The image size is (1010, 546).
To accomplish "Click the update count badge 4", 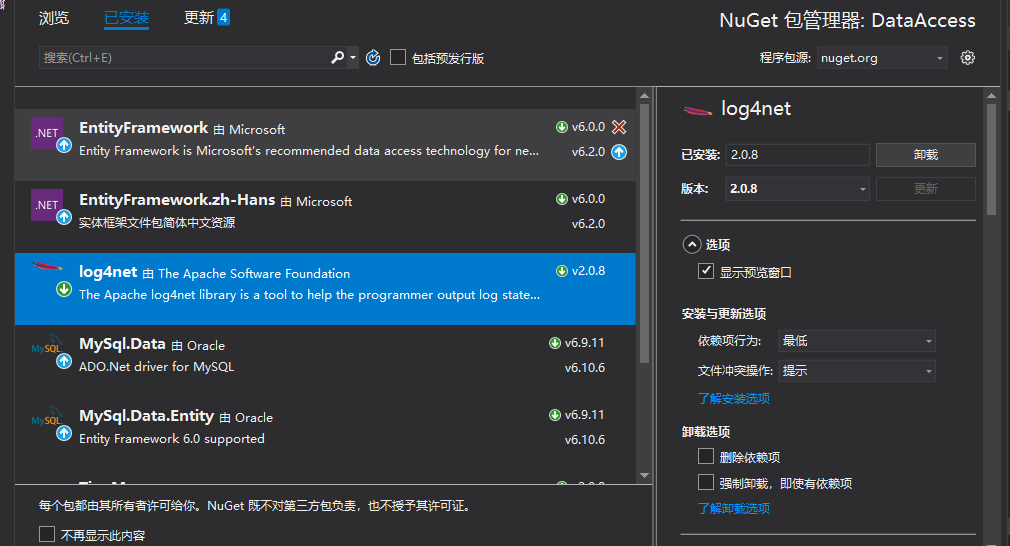I will pyautogui.click(x=224, y=17).
